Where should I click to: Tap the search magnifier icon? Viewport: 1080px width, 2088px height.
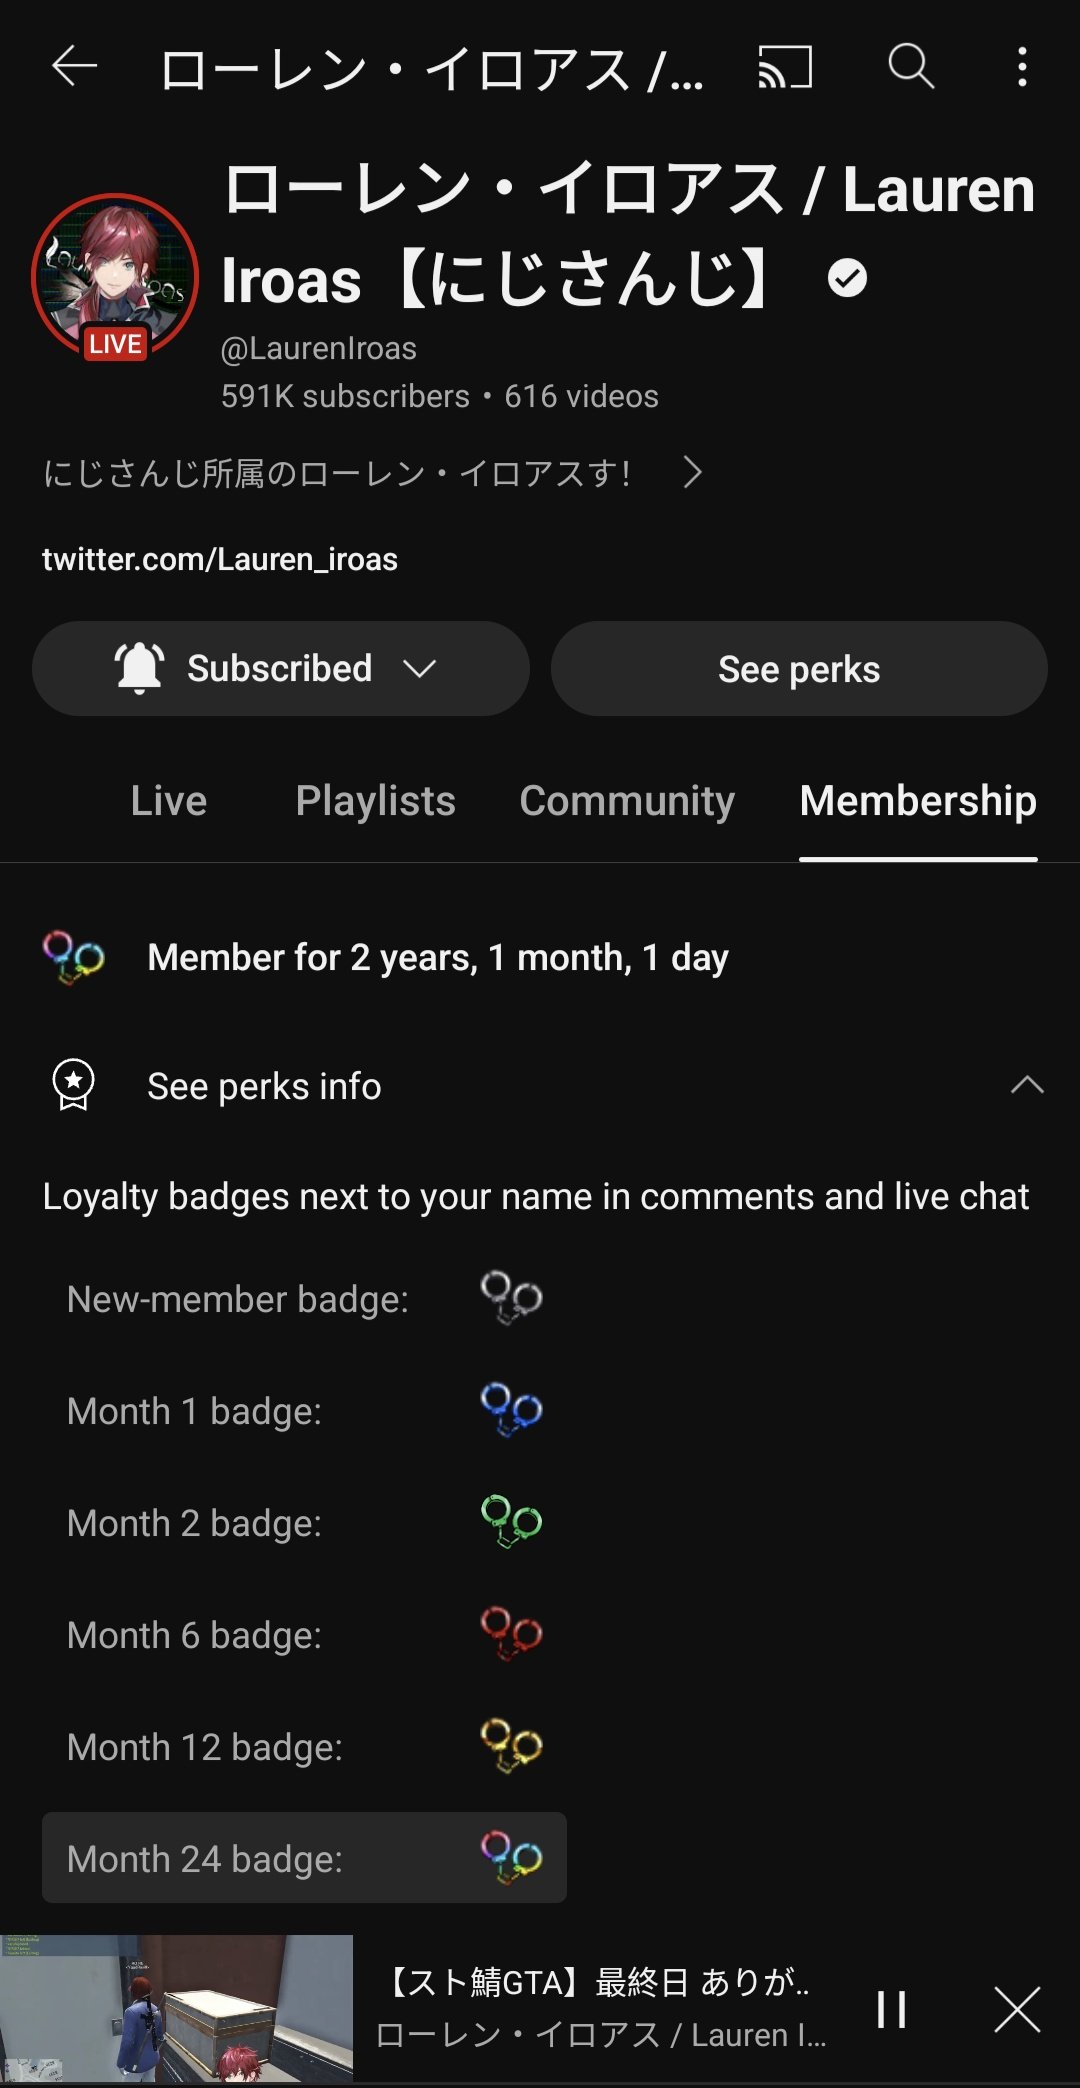[911, 67]
